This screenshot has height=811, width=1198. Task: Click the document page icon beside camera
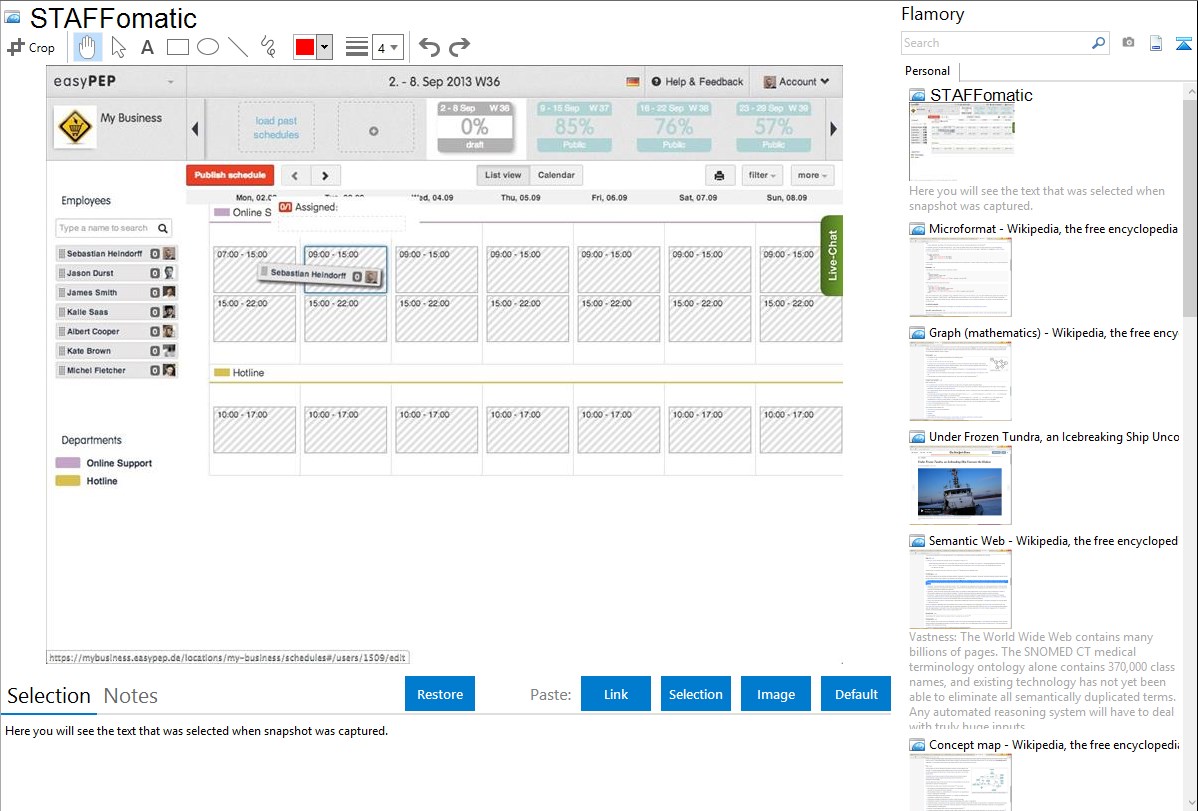[x=1156, y=43]
